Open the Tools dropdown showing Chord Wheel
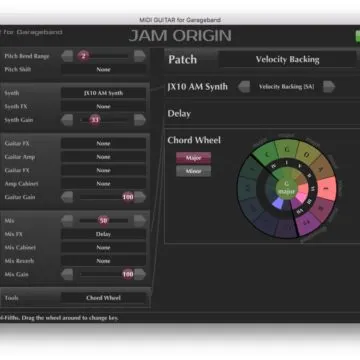Image resolution: width=360 pixels, height=360 pixels. 103,298
